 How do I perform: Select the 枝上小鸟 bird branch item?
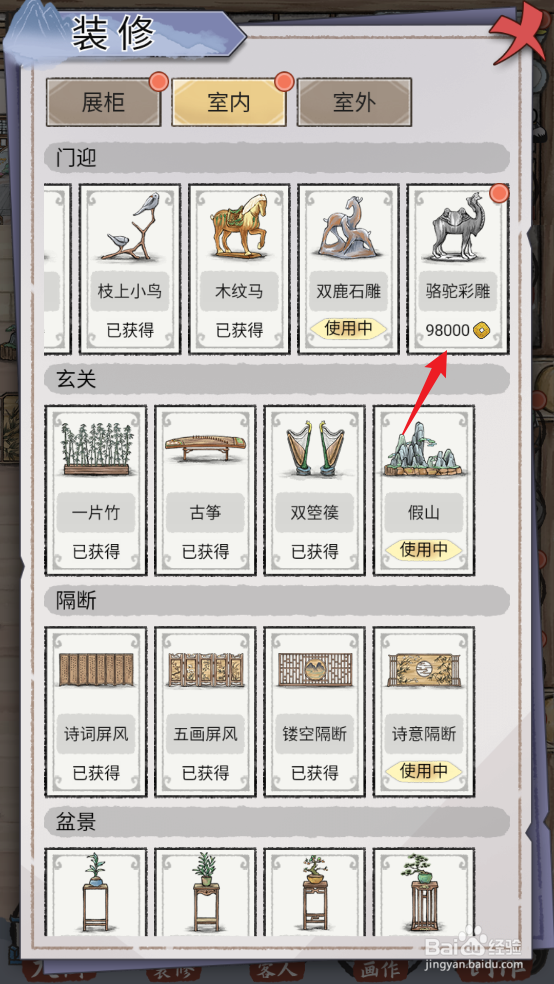point(130,269)
